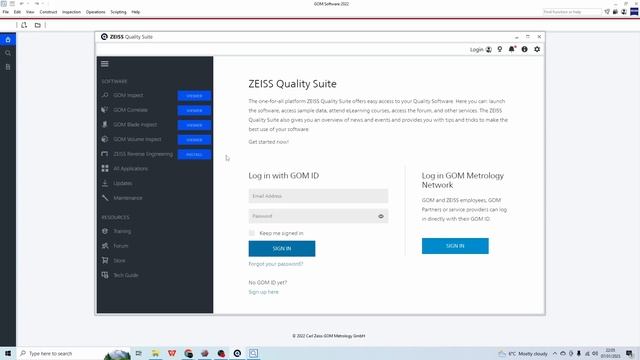Open the File menu in GOM Software

[6, 12]
